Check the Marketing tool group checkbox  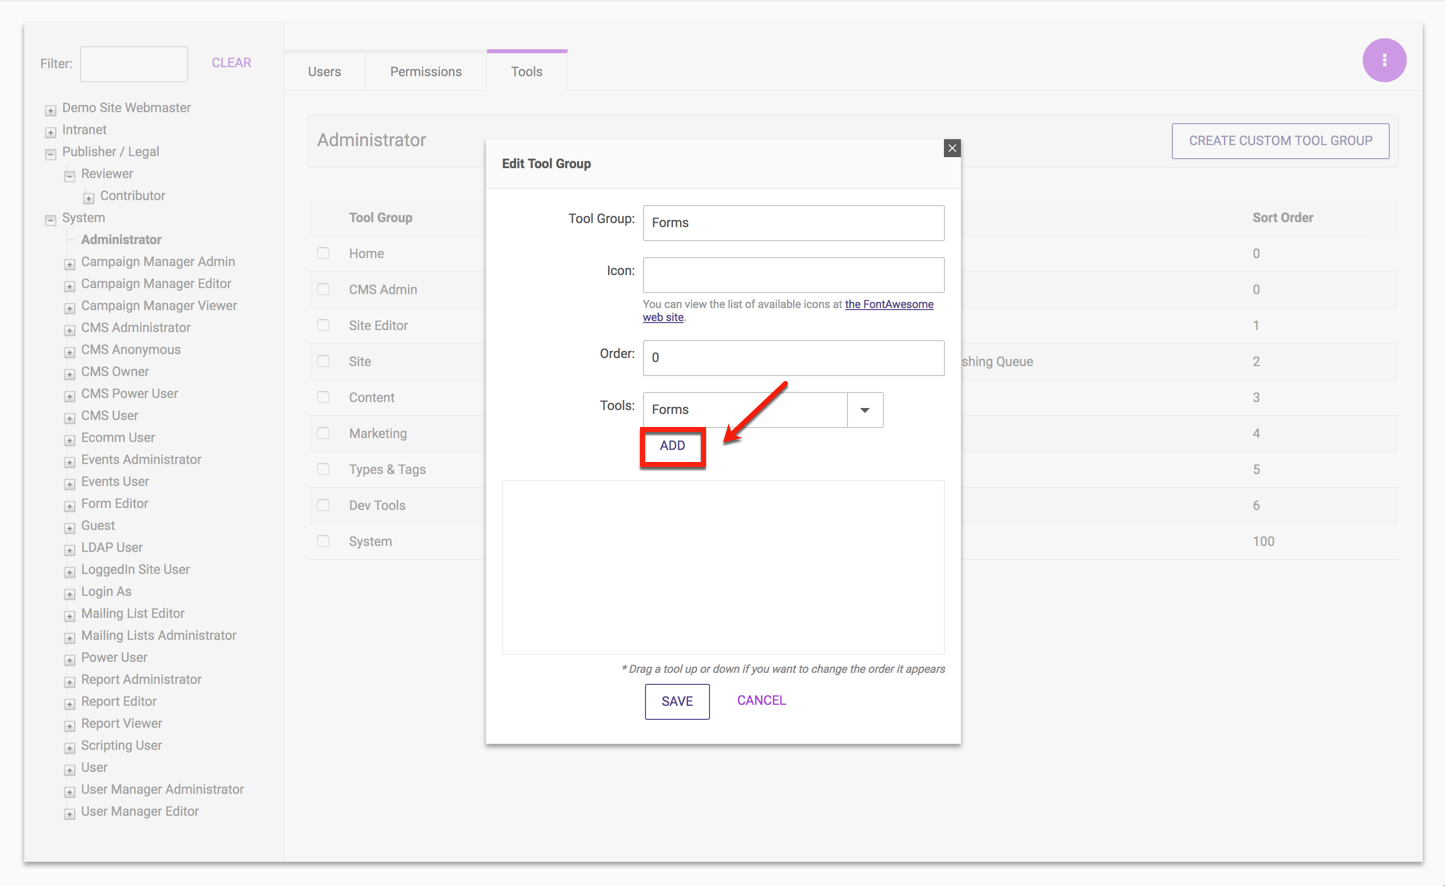(323, 434)
